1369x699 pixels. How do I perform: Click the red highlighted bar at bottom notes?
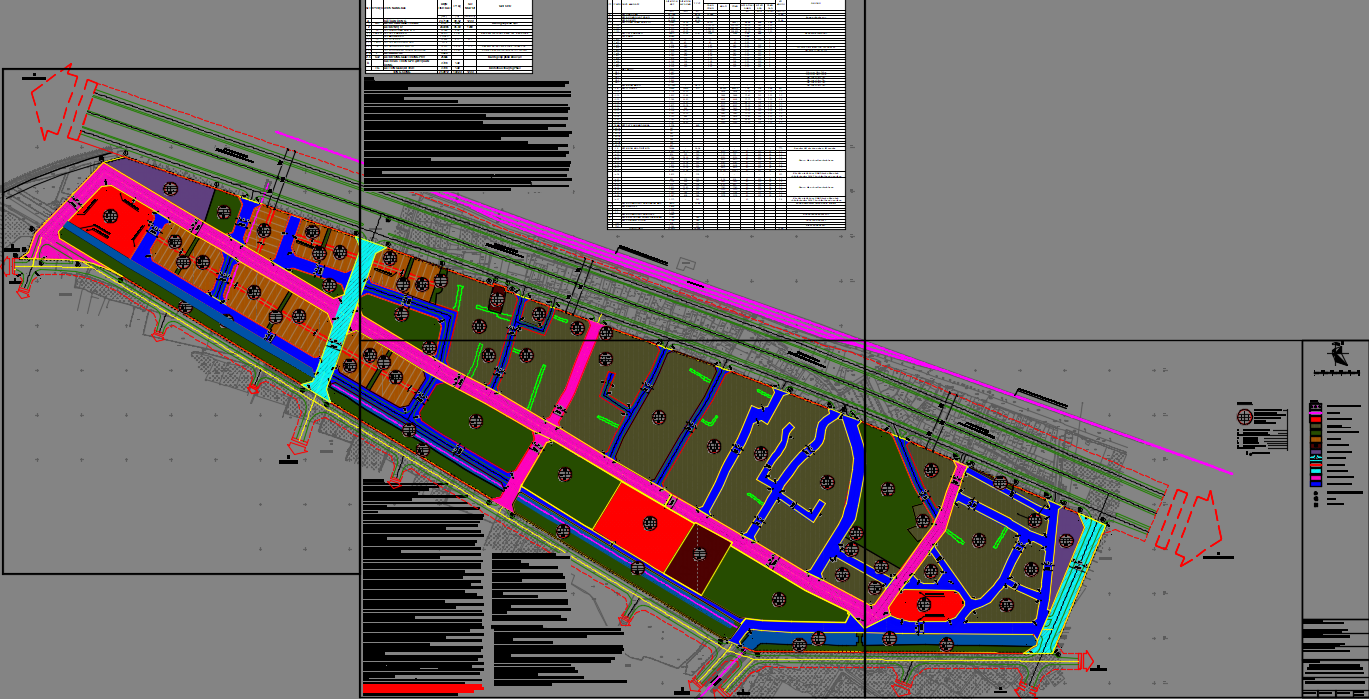(x=421, y=689)
